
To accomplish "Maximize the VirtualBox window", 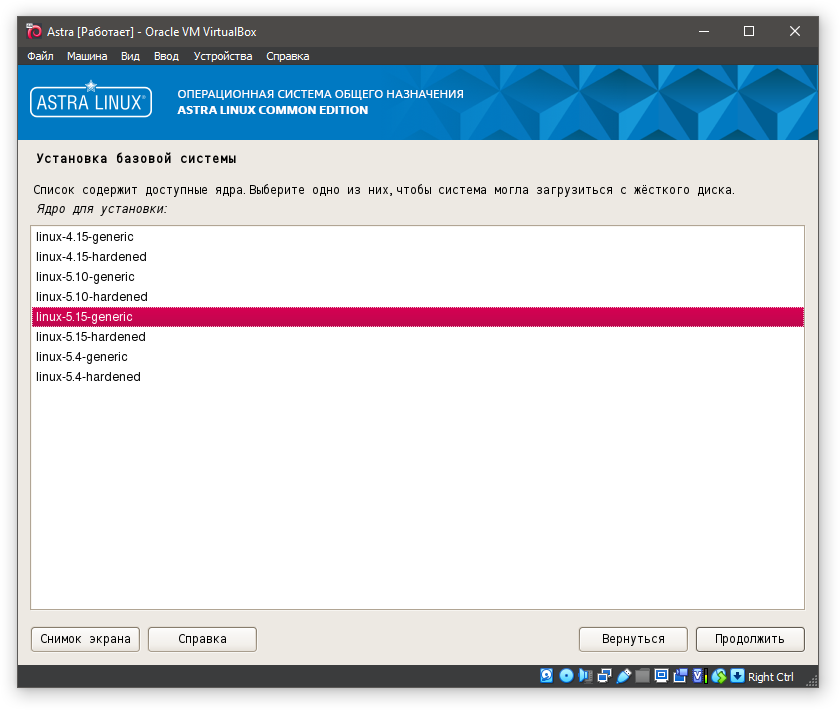I will (x=749, y=32).
